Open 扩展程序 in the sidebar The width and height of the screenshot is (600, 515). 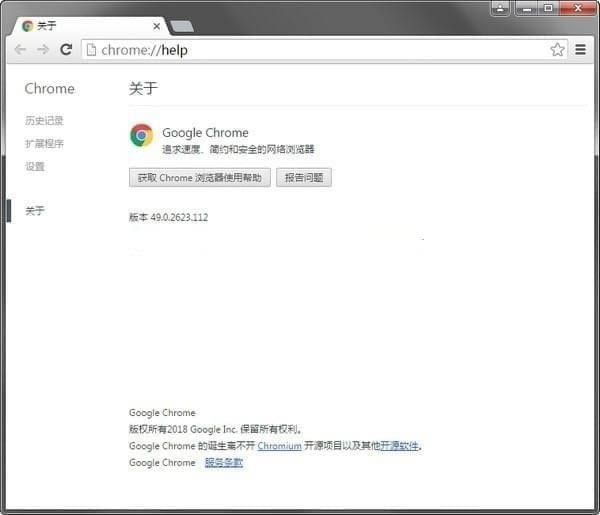click(x=44, y=144)
